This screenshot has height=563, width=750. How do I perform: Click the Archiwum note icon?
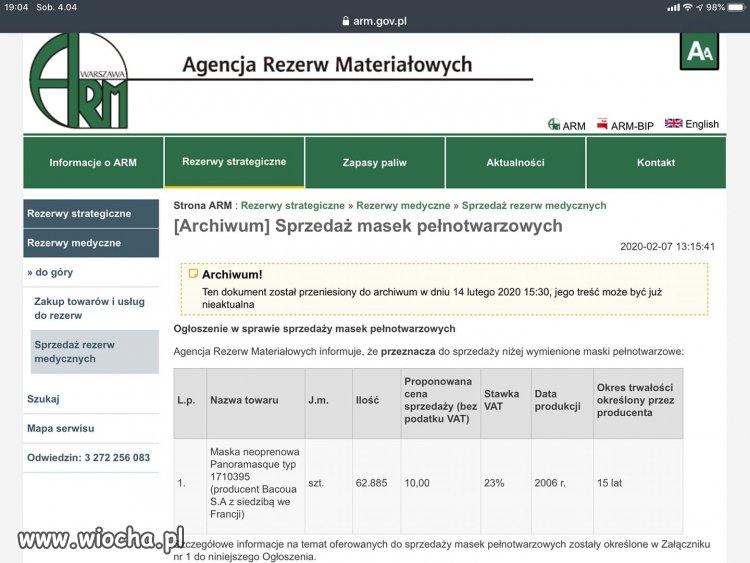193,274
